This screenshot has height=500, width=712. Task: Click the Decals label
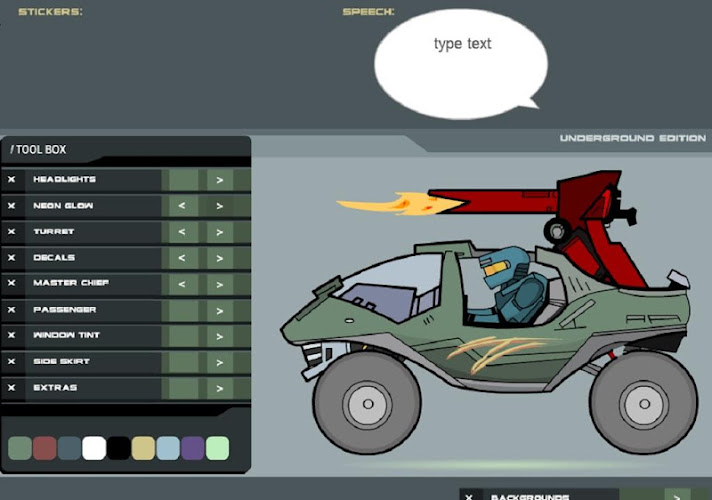coord(54,257)
